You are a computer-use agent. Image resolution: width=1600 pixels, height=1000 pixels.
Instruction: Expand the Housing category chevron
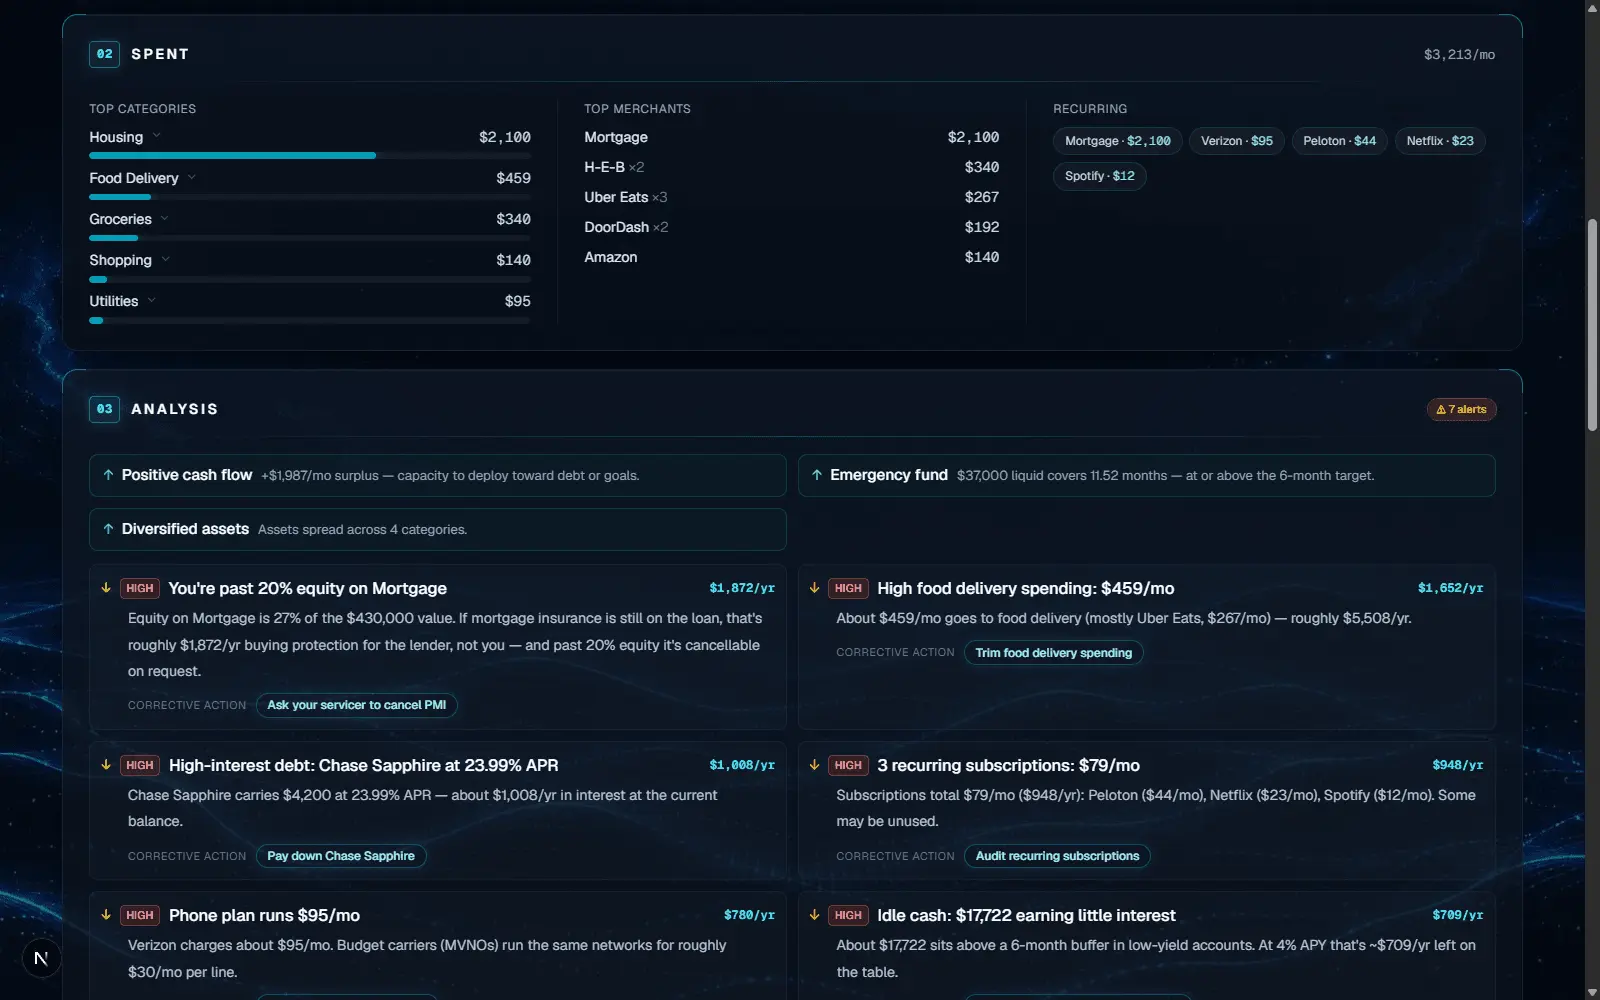[157, 137]
